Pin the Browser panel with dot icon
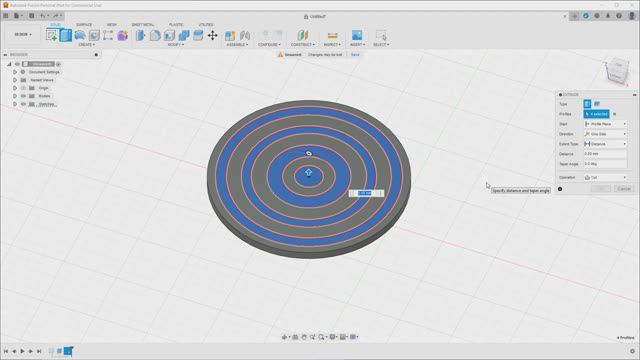Screen dimensions: 640x360 [x=96, y=55]
